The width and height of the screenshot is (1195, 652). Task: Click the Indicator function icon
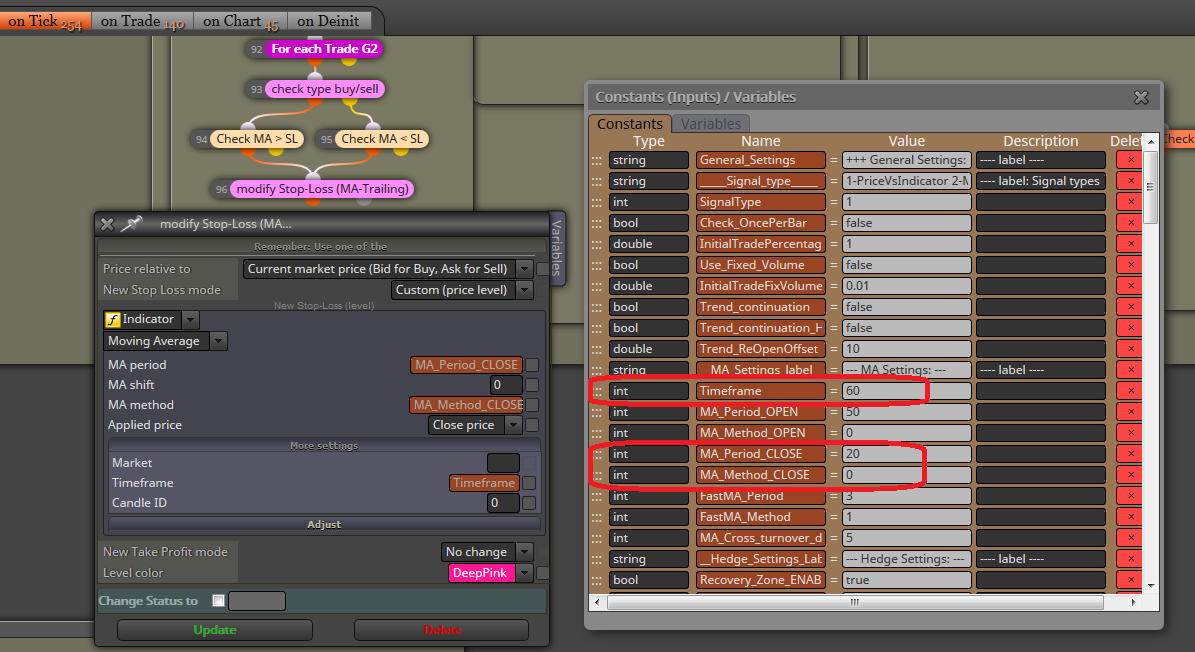click(113, 320)
